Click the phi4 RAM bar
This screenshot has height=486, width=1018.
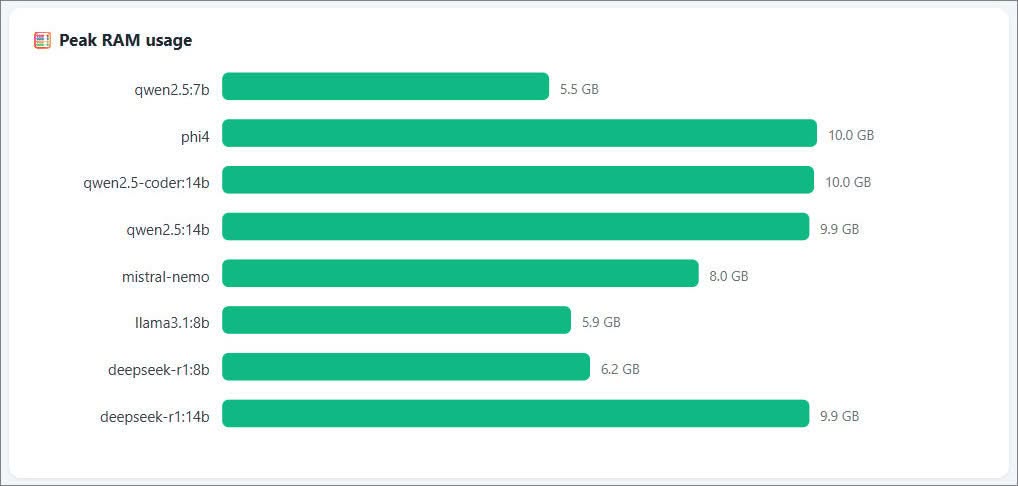(x=519, y=133)
